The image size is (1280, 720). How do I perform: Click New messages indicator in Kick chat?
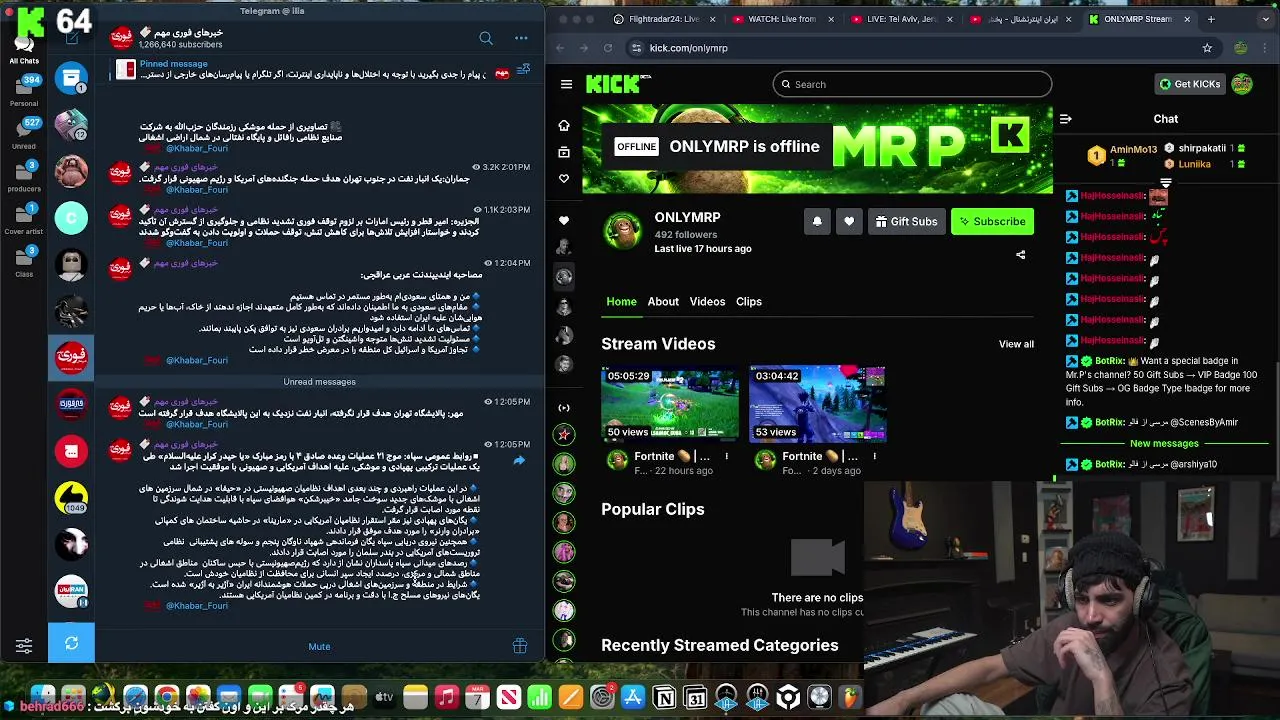coord(1164,443)
